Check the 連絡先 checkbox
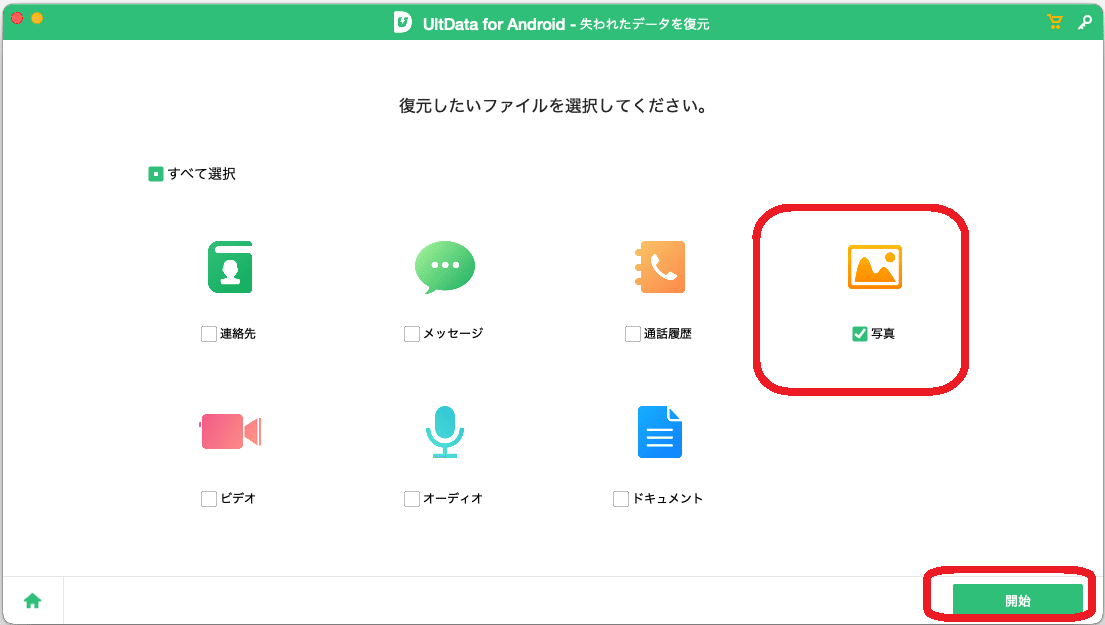 209,334
